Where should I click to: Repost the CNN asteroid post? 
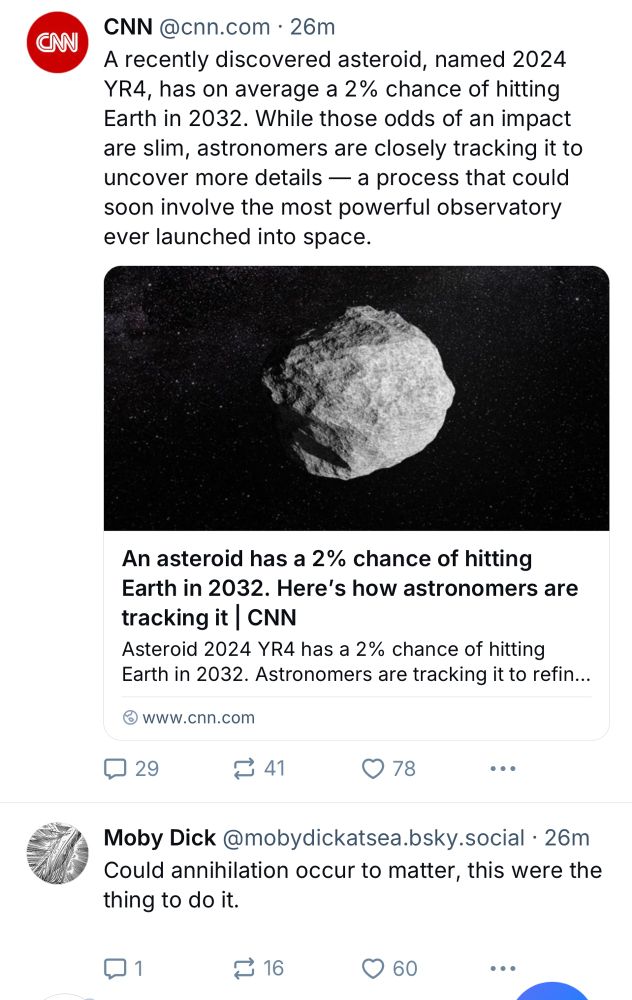[x=259, y=768]
